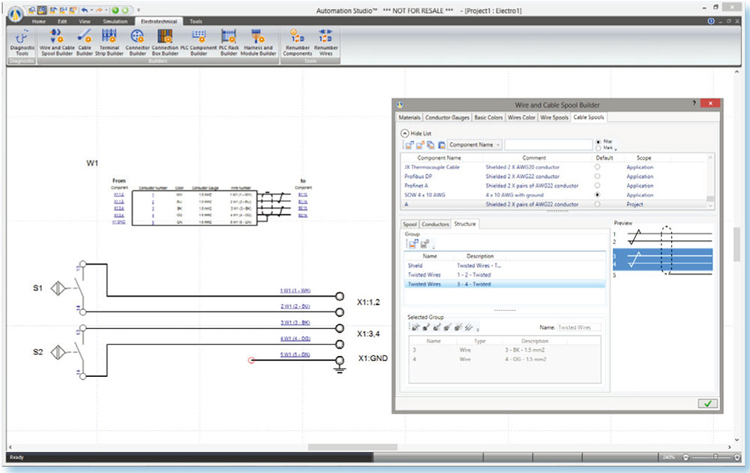Select Twisted Wires 1 - 2 group row
The height and width of the screenshot is (473, 750).
coord(505,275)
